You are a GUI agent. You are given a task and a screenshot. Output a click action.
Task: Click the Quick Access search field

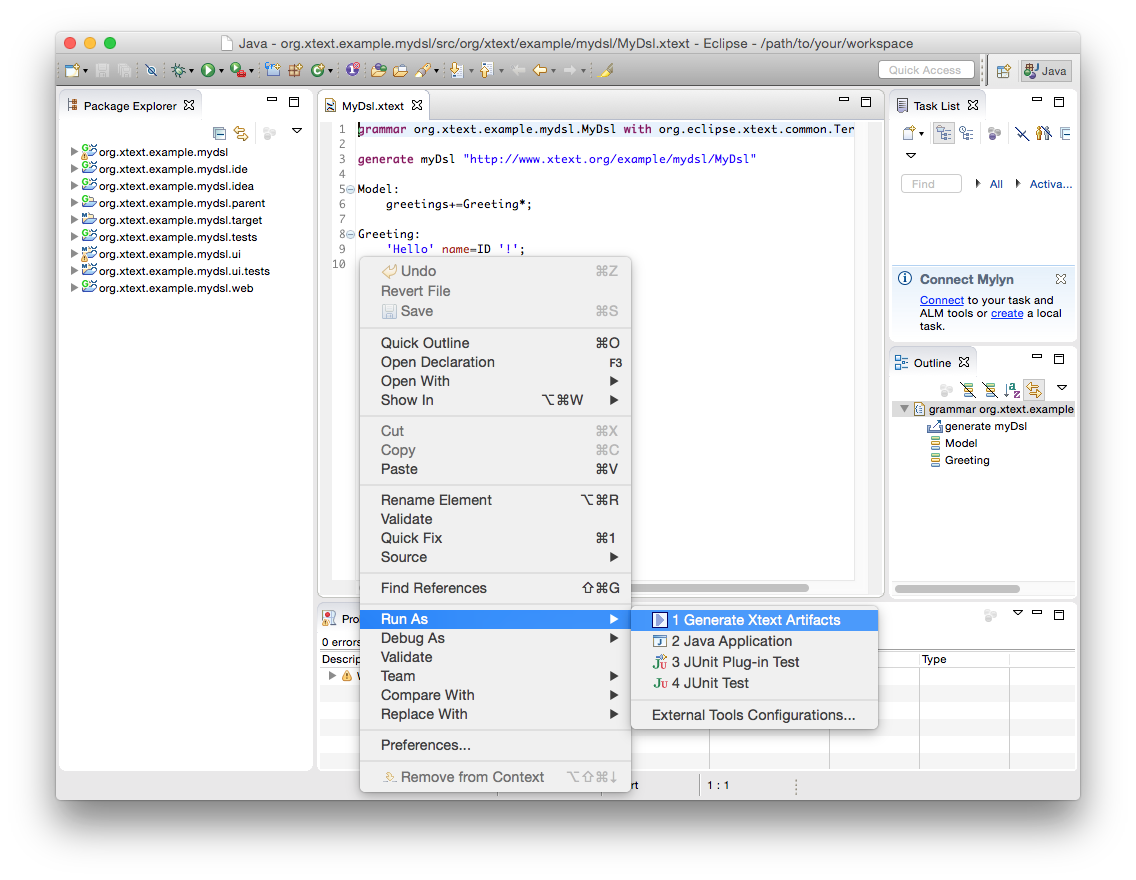[x=925, y=70]
